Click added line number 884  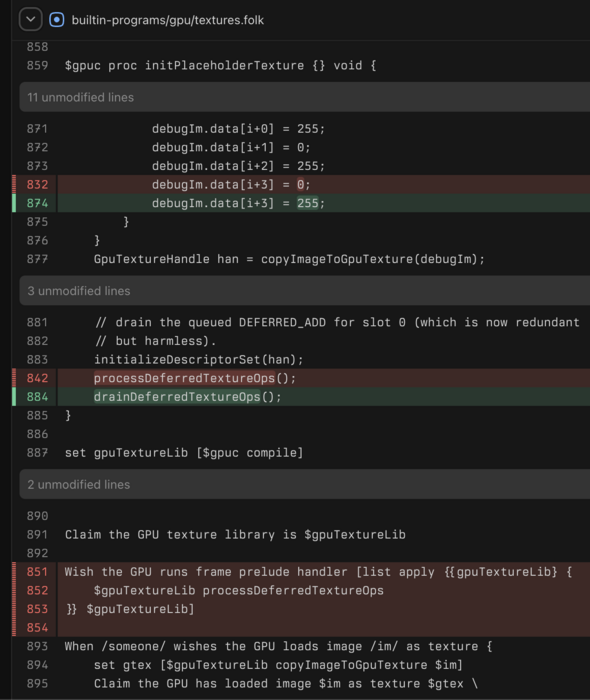pyautogui.click(x=37, y=397)
